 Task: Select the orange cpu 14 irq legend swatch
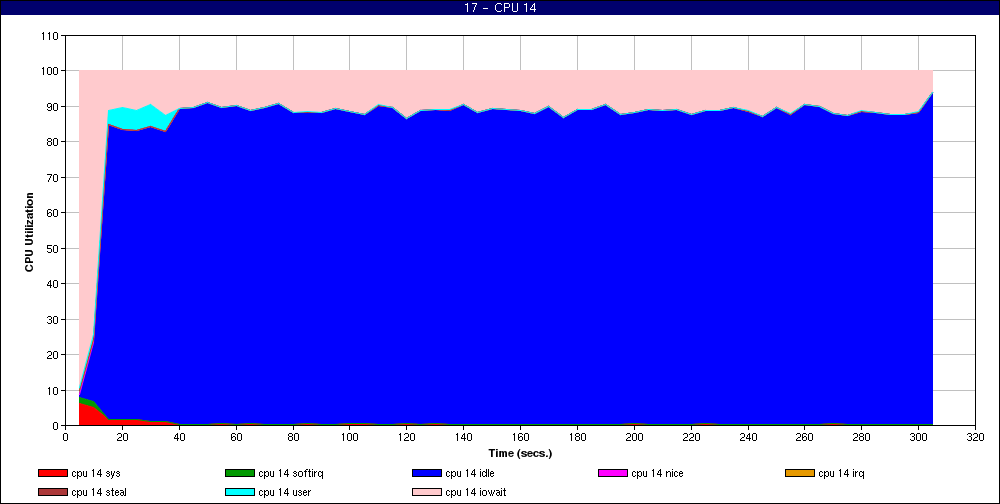(x=799, y=473)
